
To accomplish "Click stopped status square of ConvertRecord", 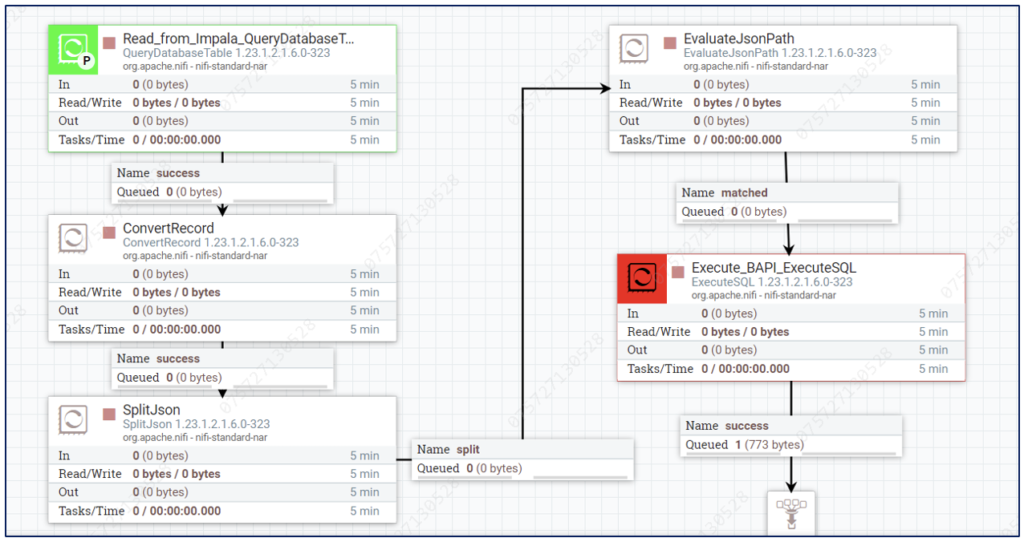I will (x=109, y=232).
